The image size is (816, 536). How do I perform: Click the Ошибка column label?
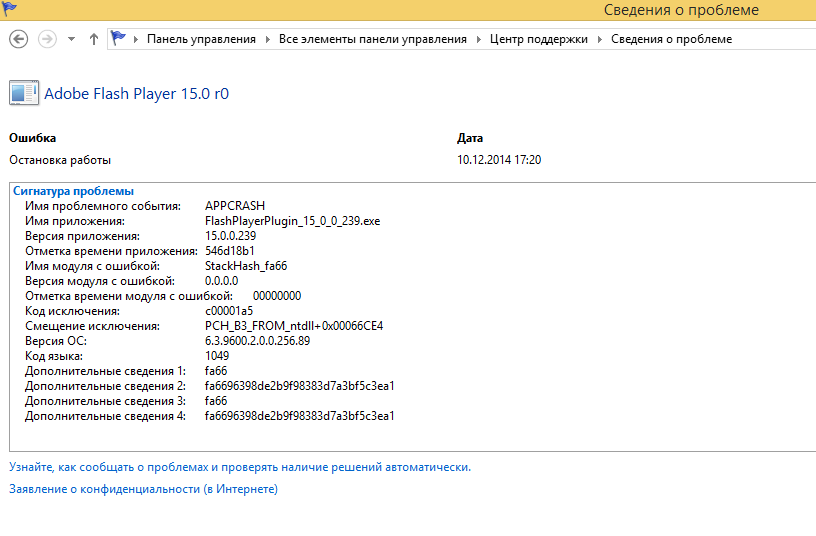[32, 138]
